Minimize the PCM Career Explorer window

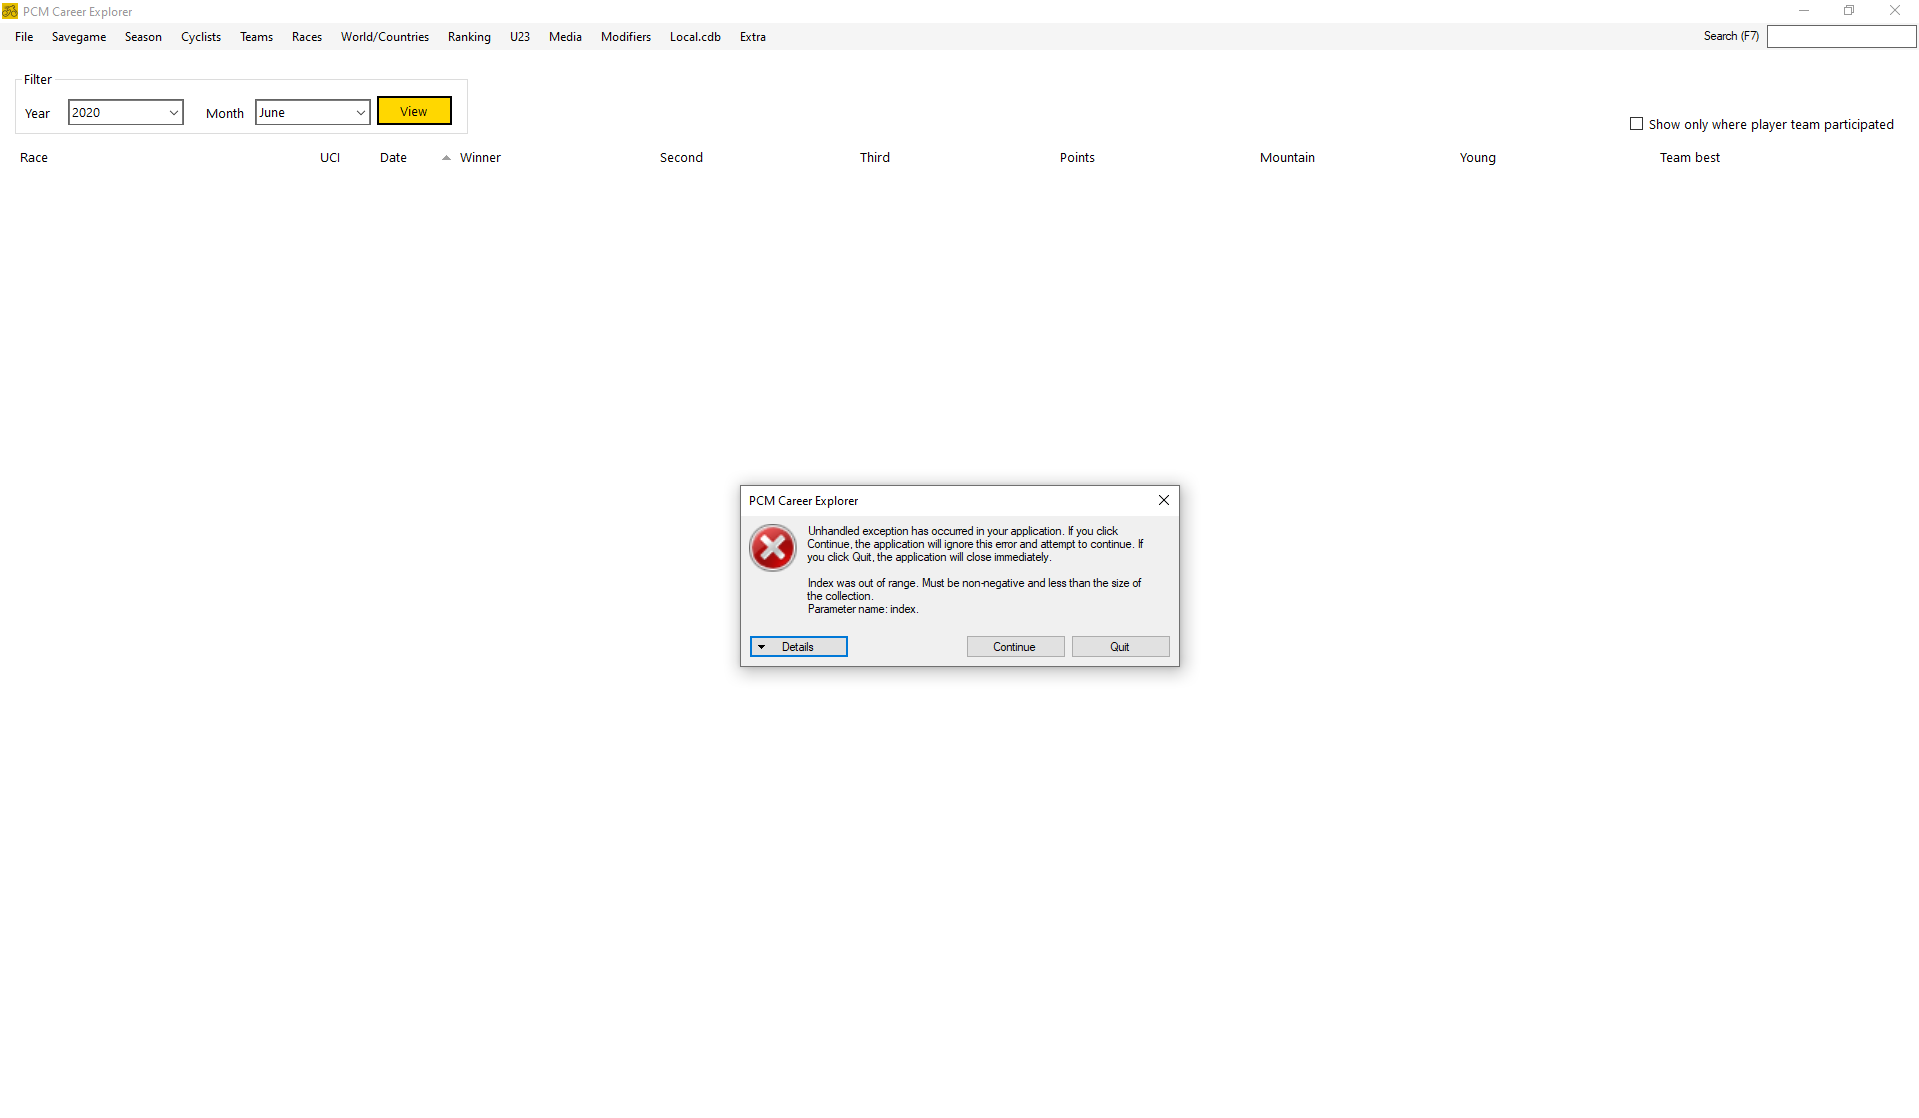point(1803,11)
